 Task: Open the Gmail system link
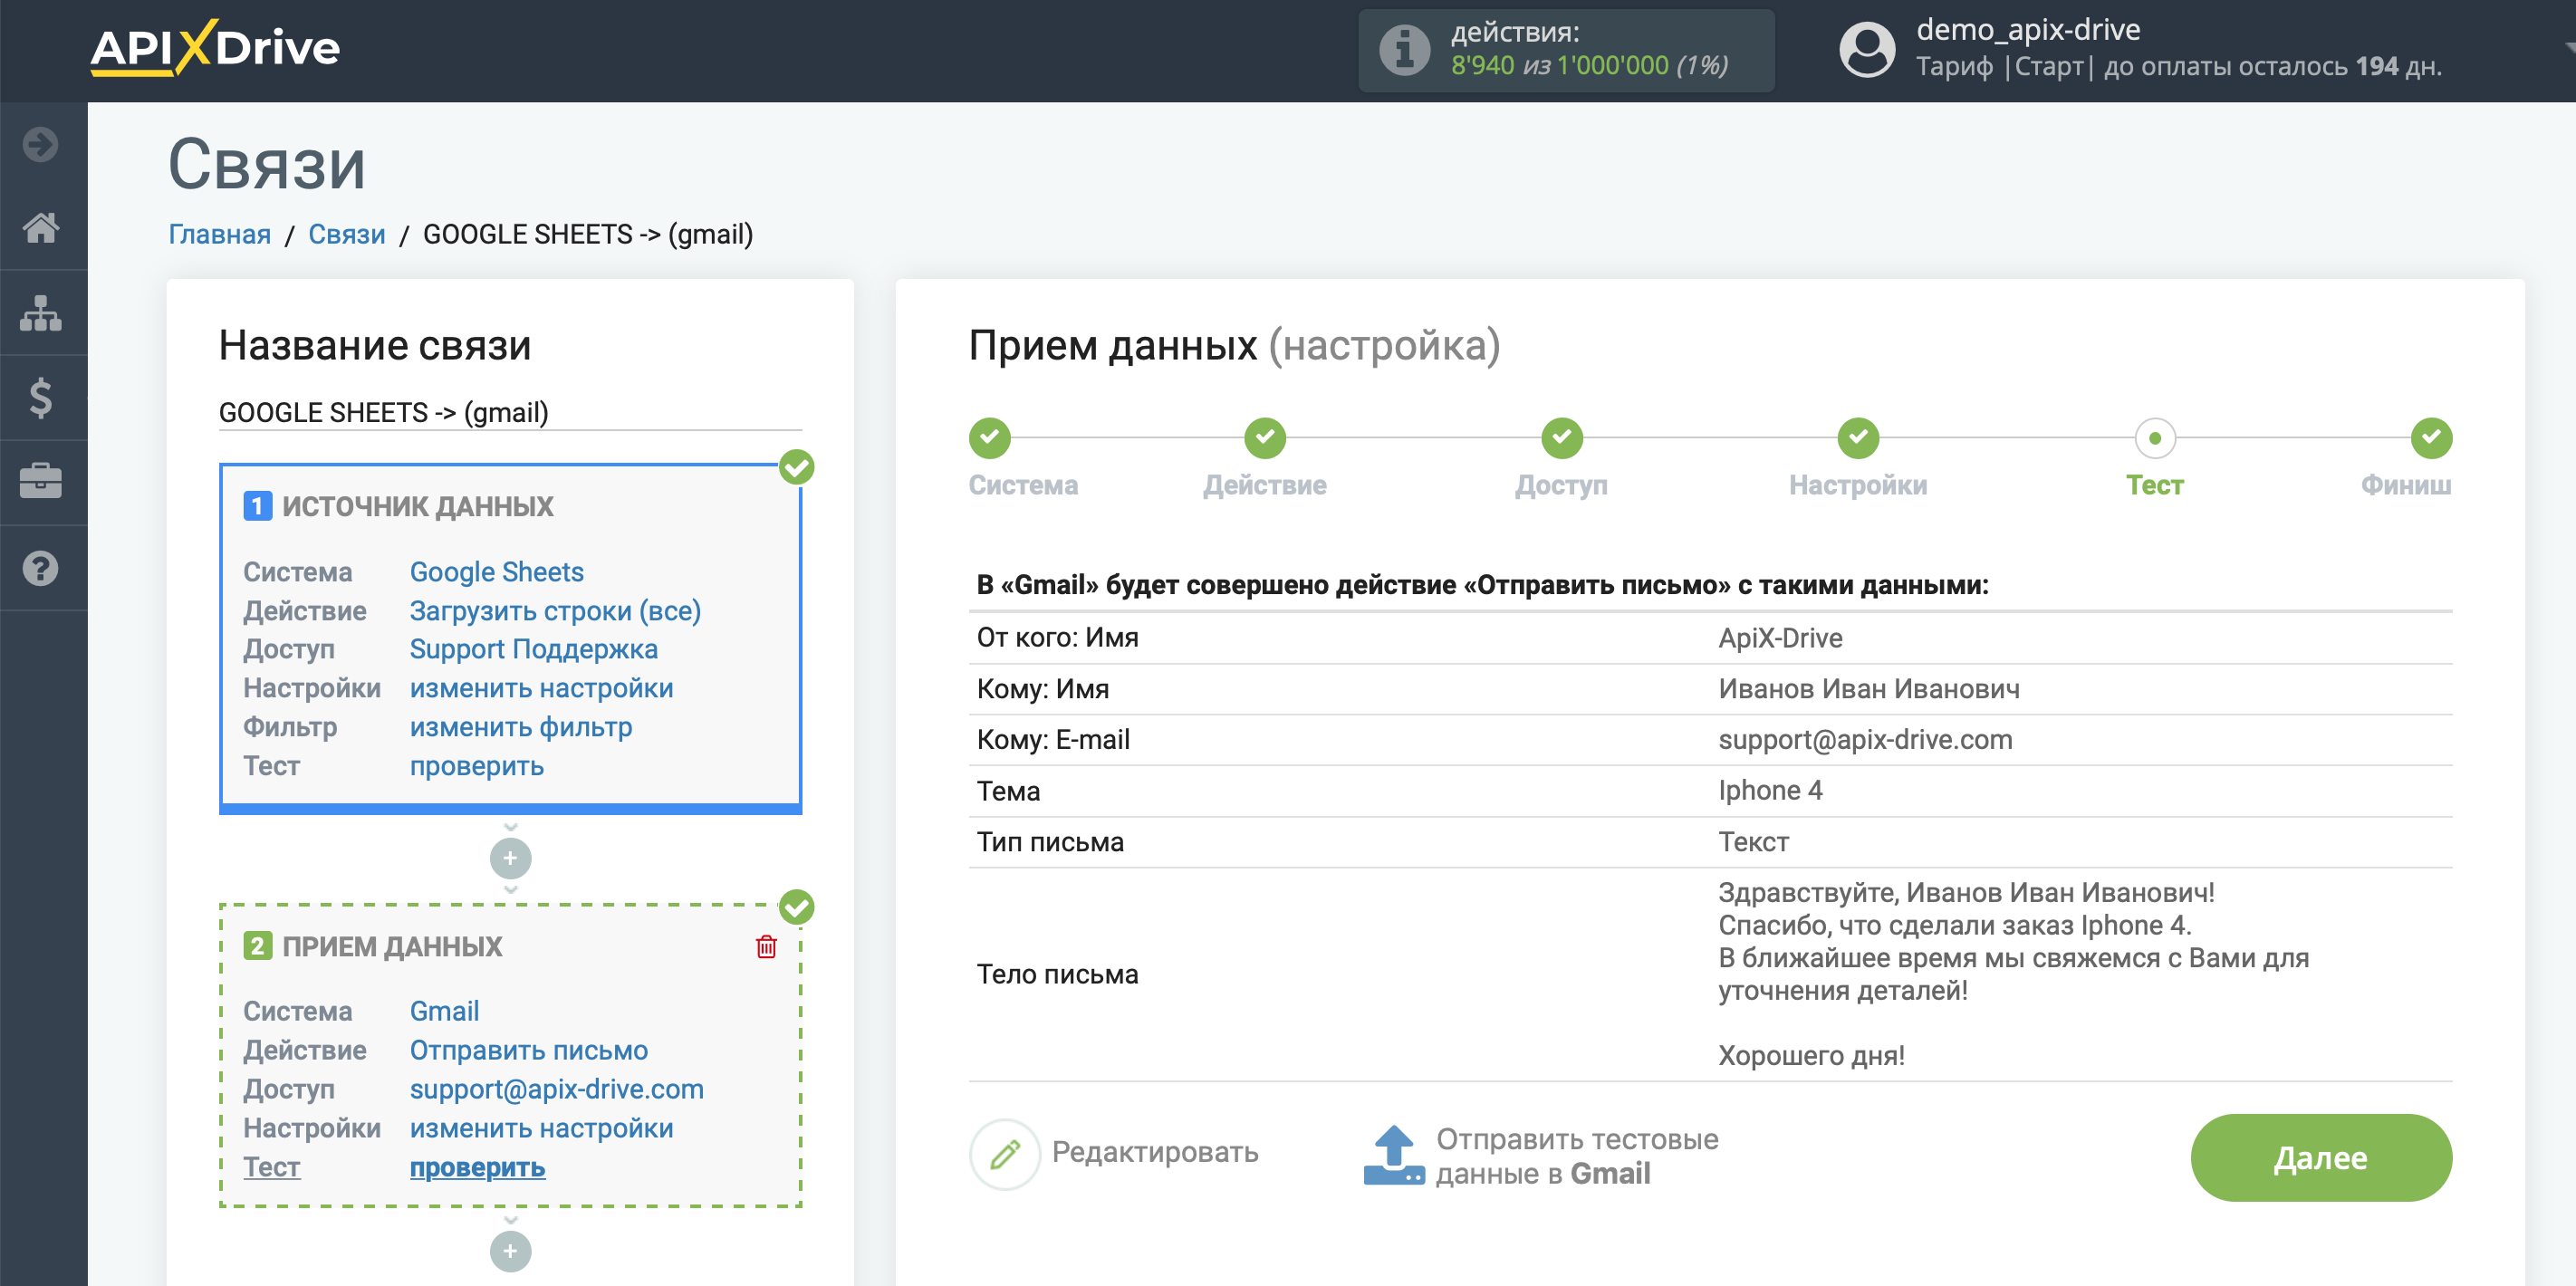coord(444,1011)
